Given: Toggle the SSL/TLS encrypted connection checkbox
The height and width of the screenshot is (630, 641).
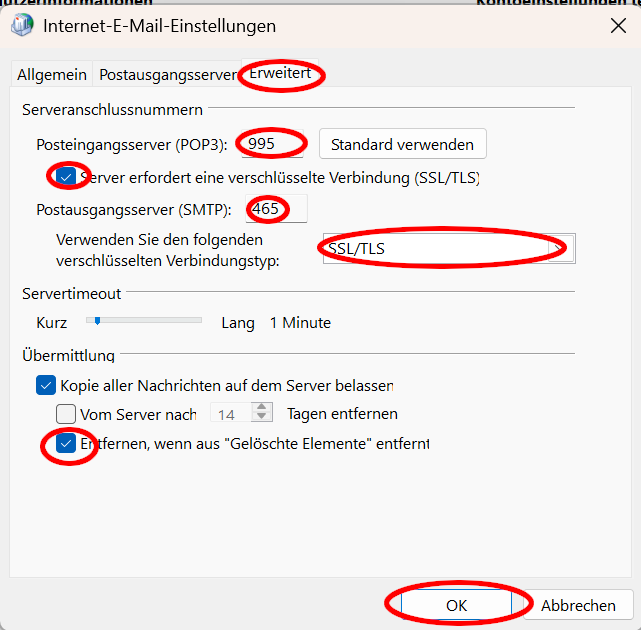Looking at the screenshot, I should coord(67,178).
